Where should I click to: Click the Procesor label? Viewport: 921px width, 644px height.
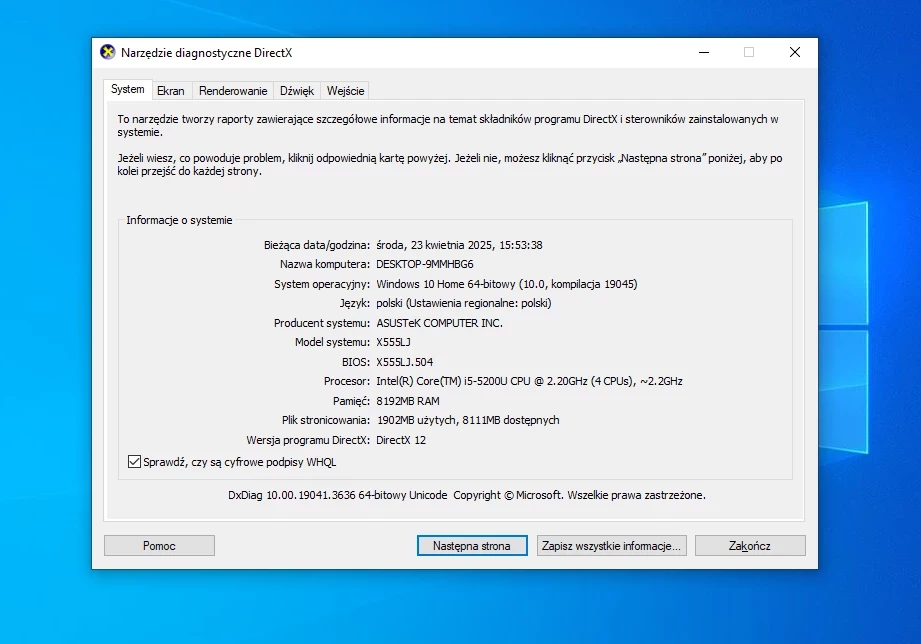coord(347,381)
